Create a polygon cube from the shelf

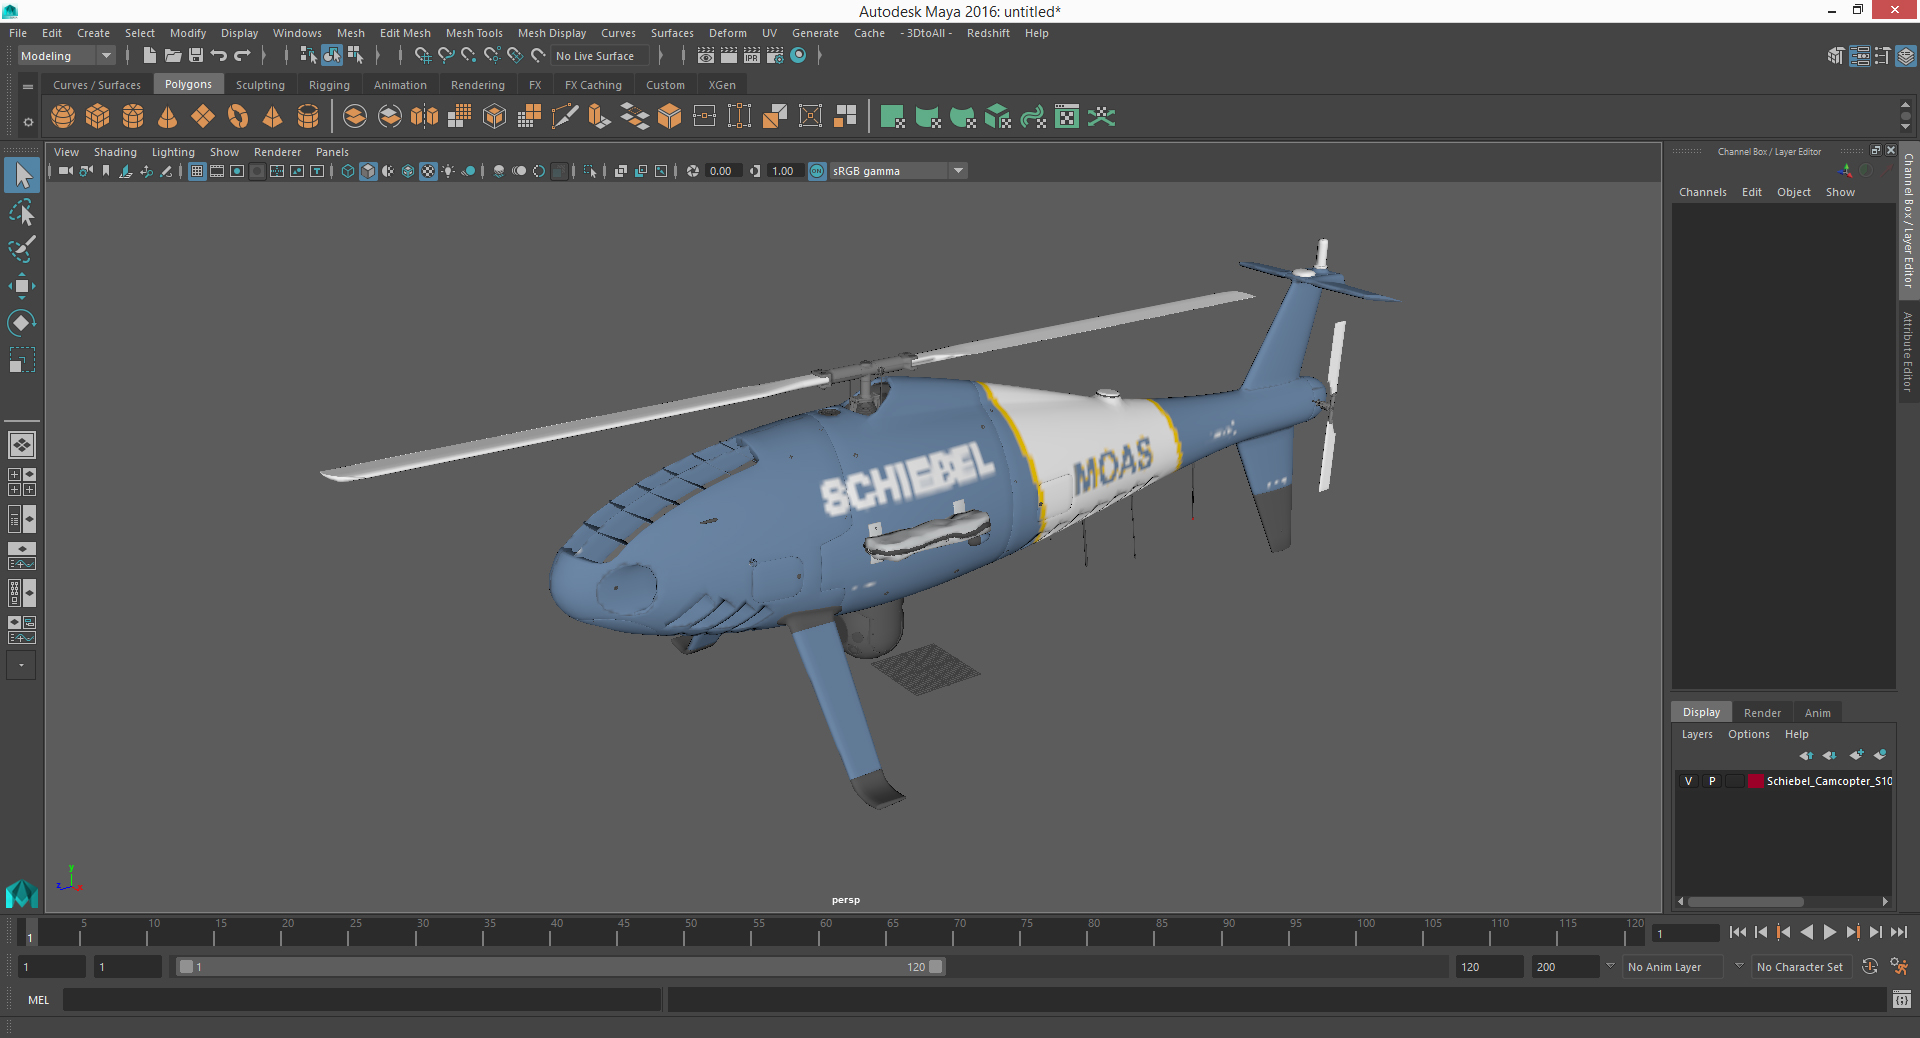pyautogui.click(x=98, y=117)
